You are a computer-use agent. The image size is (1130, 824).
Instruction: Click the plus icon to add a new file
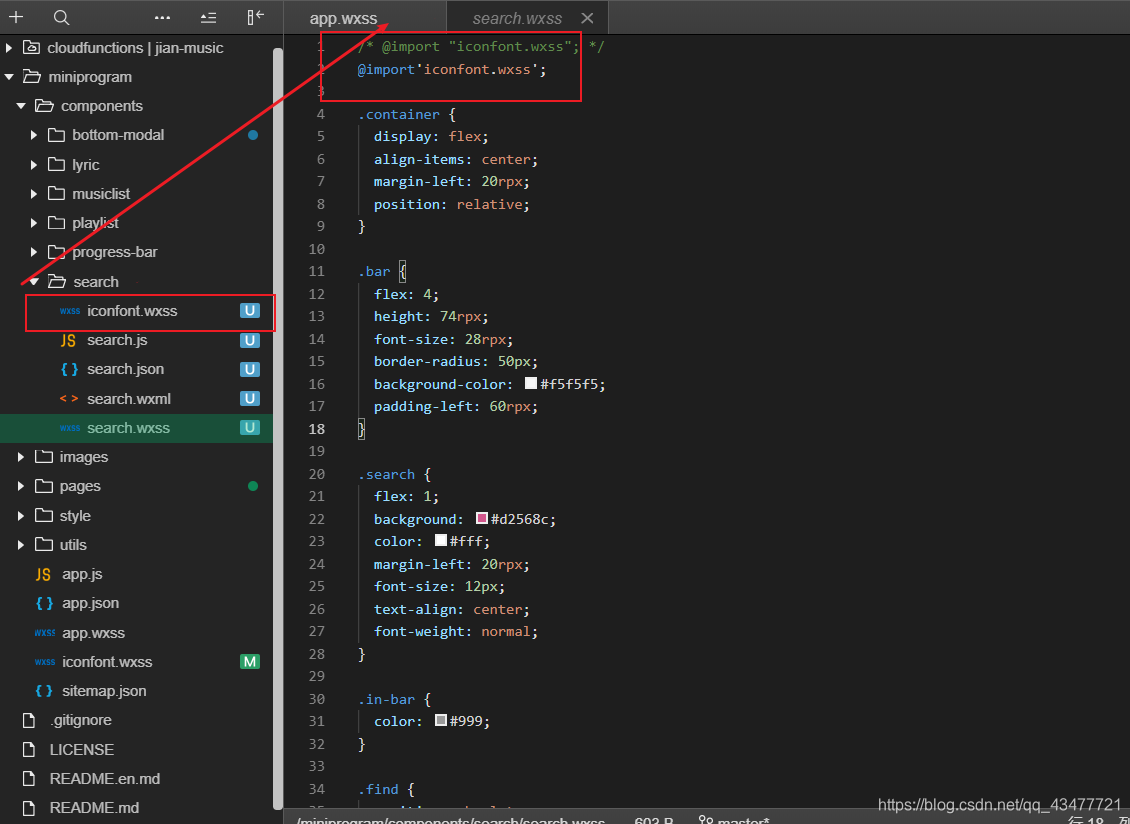point(15,17)
